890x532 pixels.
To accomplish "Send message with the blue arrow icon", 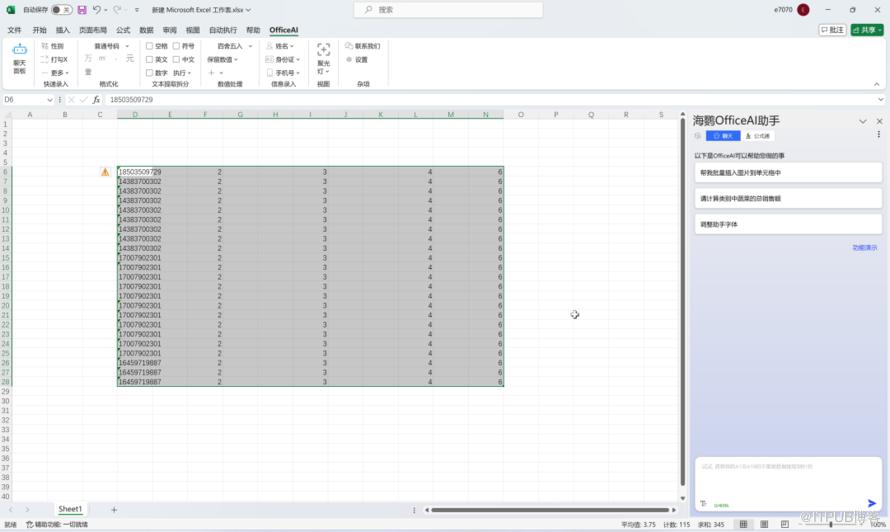I will [x=872, y=503].
